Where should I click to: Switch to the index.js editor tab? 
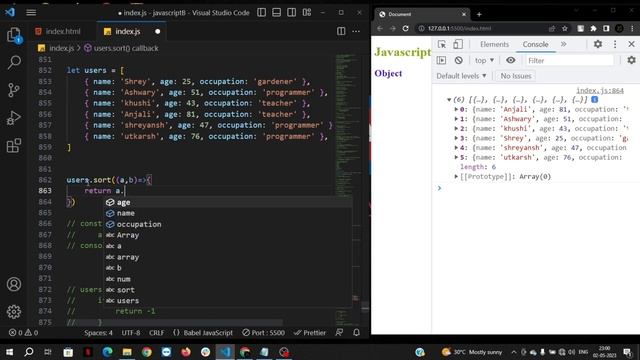tap(127, 31)
